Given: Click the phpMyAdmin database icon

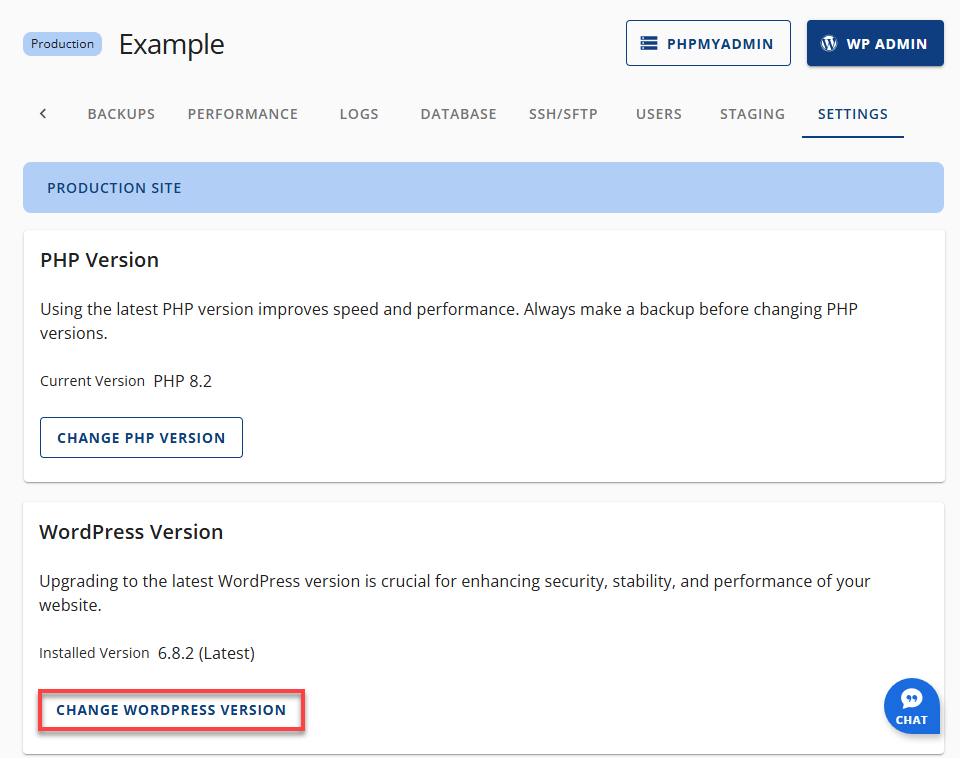Looking at the screenshot, I should pos(651,42).
